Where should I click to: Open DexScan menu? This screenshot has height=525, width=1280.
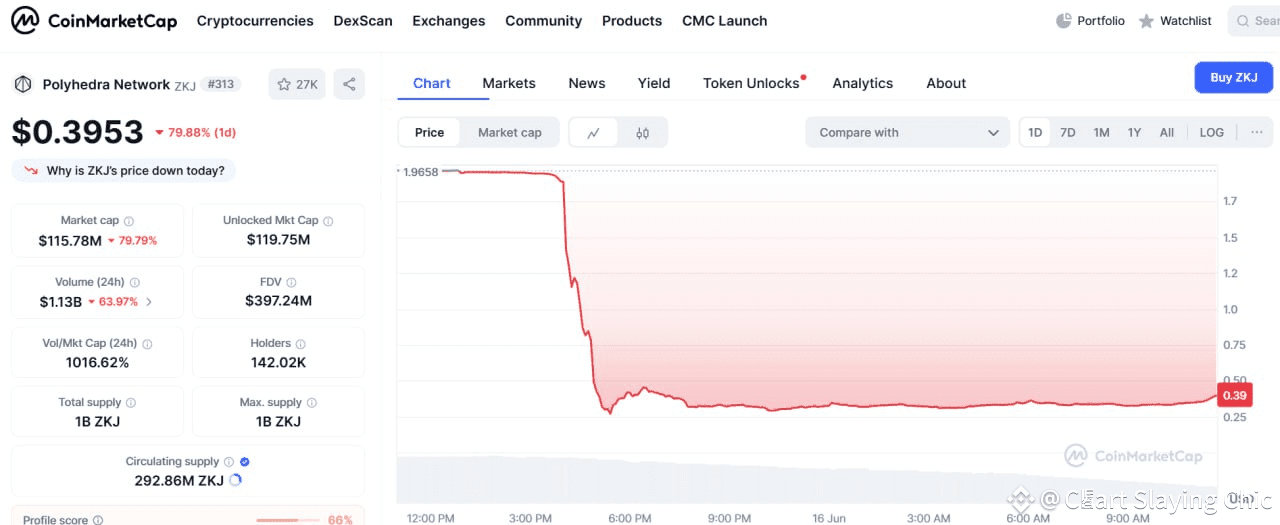coord(363,21)
